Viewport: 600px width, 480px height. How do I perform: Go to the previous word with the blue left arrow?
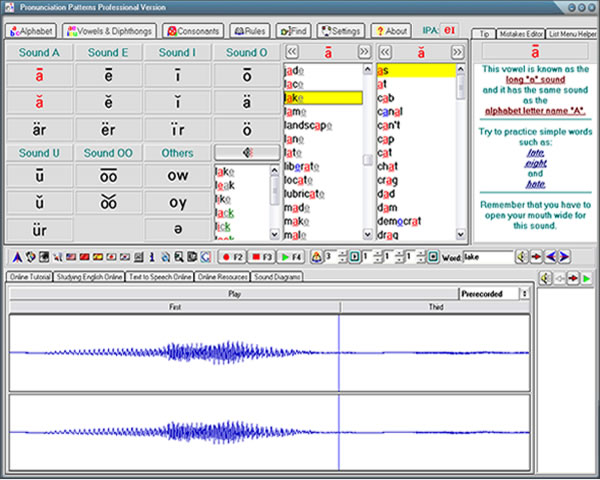(551, 257)
